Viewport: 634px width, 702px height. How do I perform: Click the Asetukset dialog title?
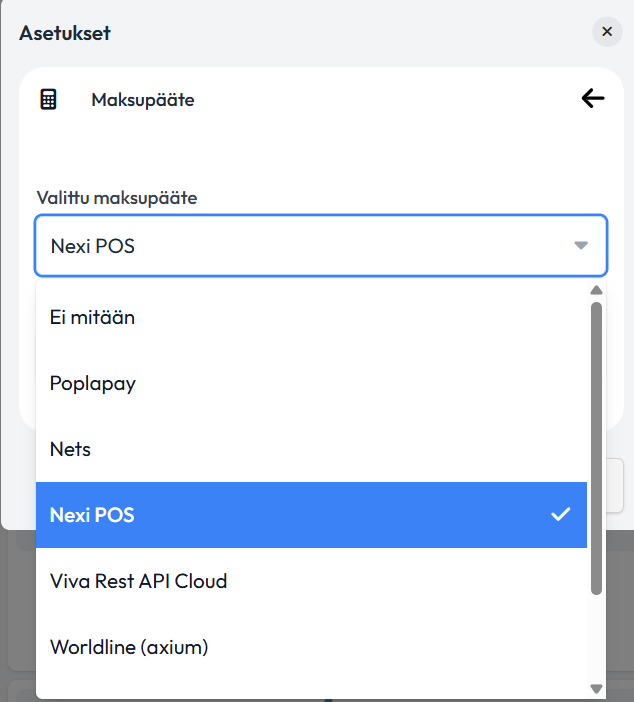pyautogui.click(x=65, y=33)
